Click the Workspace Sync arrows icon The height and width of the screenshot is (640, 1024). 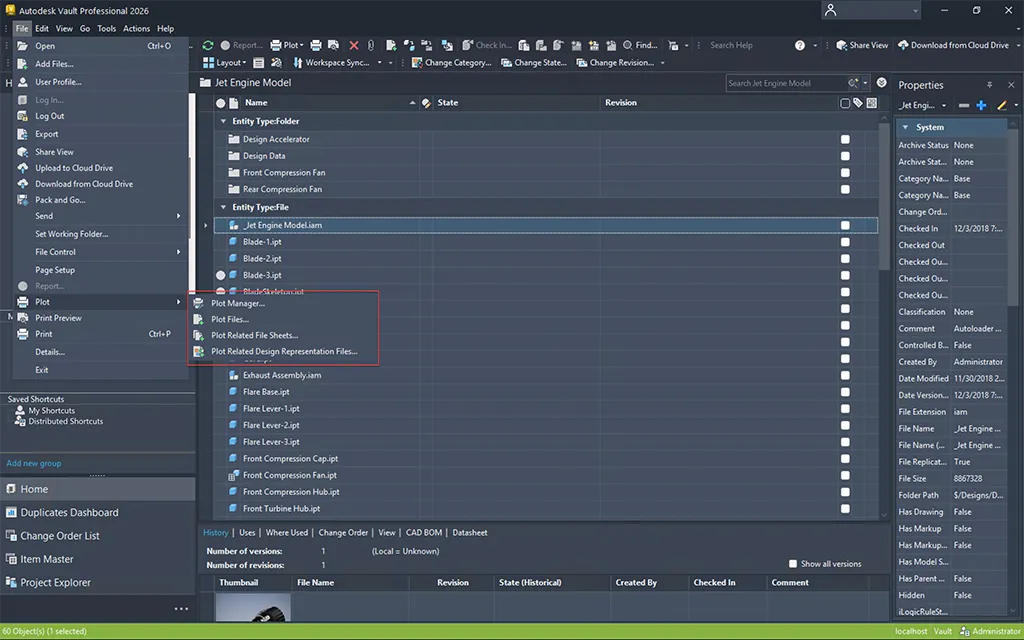tap(298, 63)
